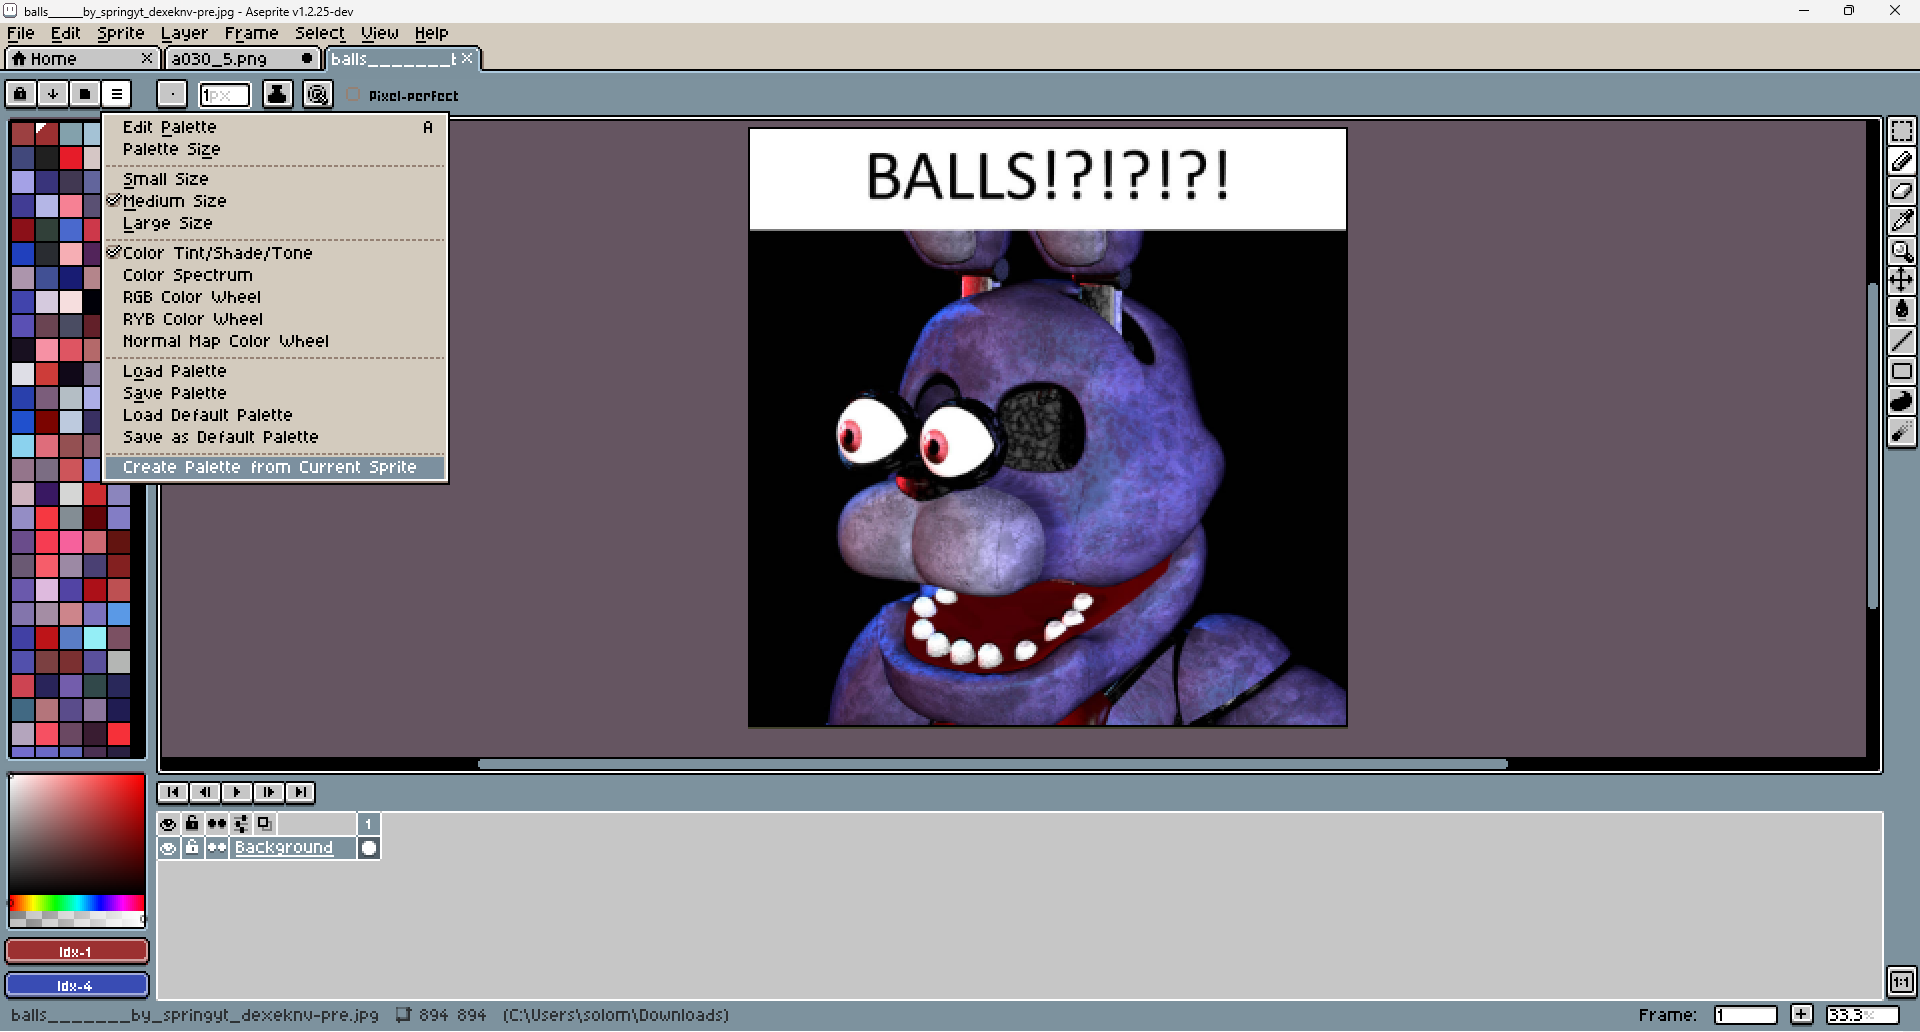Choose Color Tint/Shade/Tone selector option
This screenshot has width=1920, height=1032.
(275, 253)
